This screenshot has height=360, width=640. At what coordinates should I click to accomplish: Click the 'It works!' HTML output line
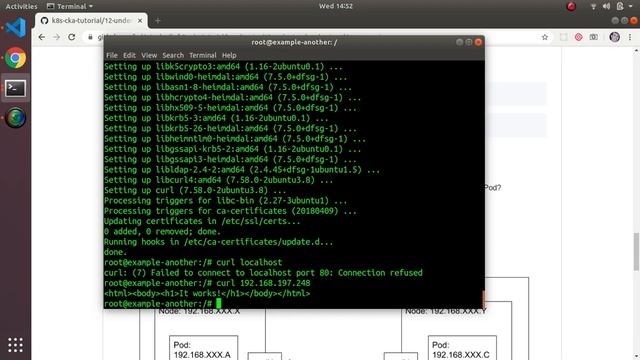click(207, 293)
